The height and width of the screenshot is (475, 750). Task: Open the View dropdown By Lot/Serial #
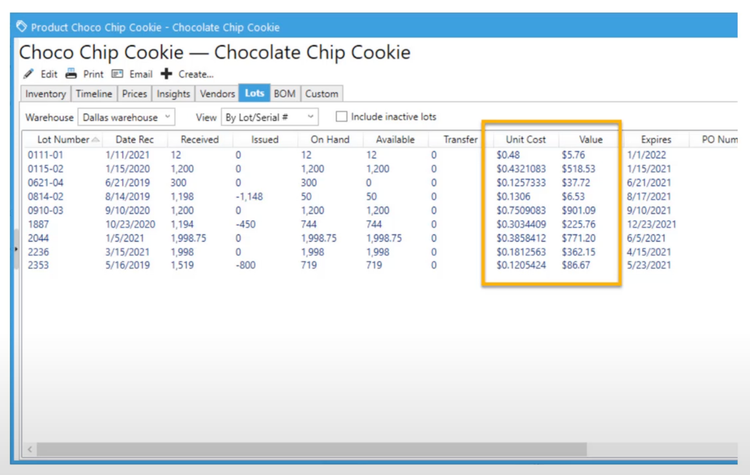[270, 117]
